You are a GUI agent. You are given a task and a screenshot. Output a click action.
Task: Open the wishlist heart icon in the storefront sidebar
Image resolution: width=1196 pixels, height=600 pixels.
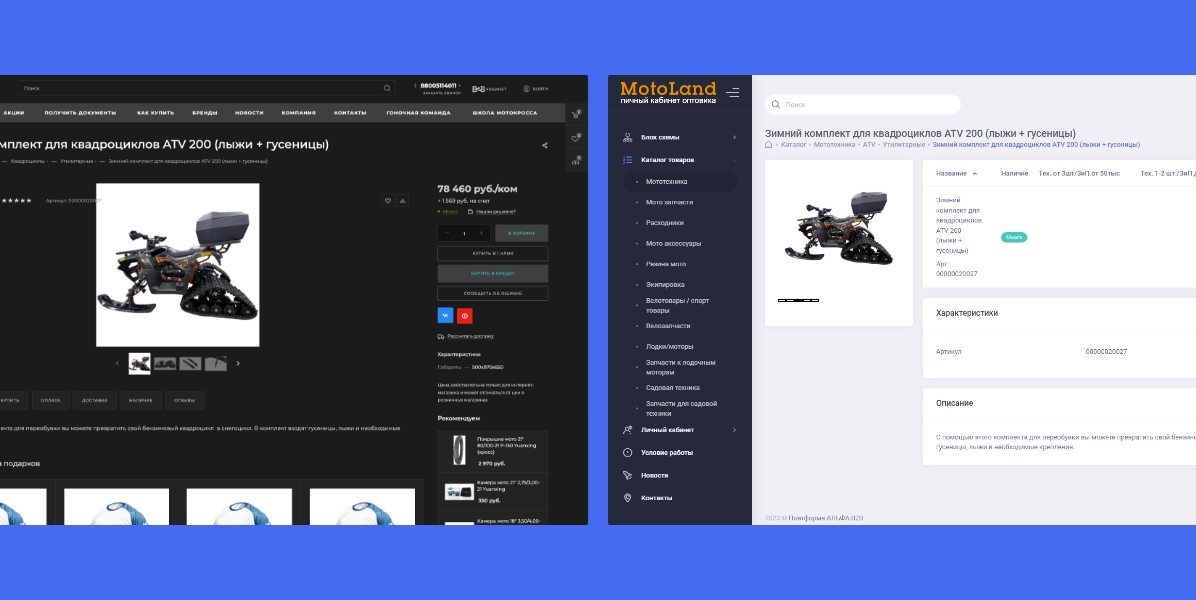575,138
